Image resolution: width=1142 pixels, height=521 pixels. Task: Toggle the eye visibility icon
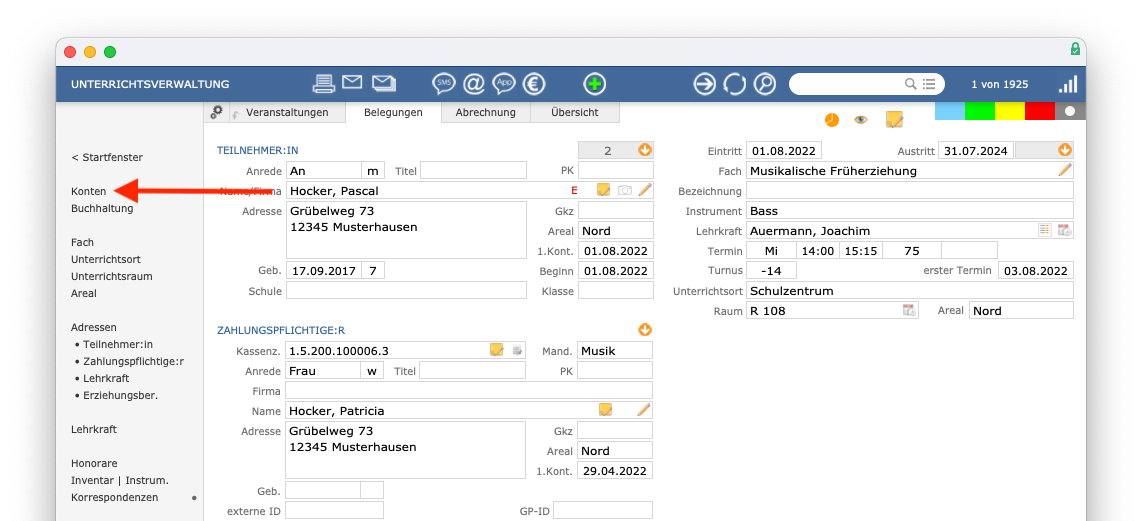point(861,120)
